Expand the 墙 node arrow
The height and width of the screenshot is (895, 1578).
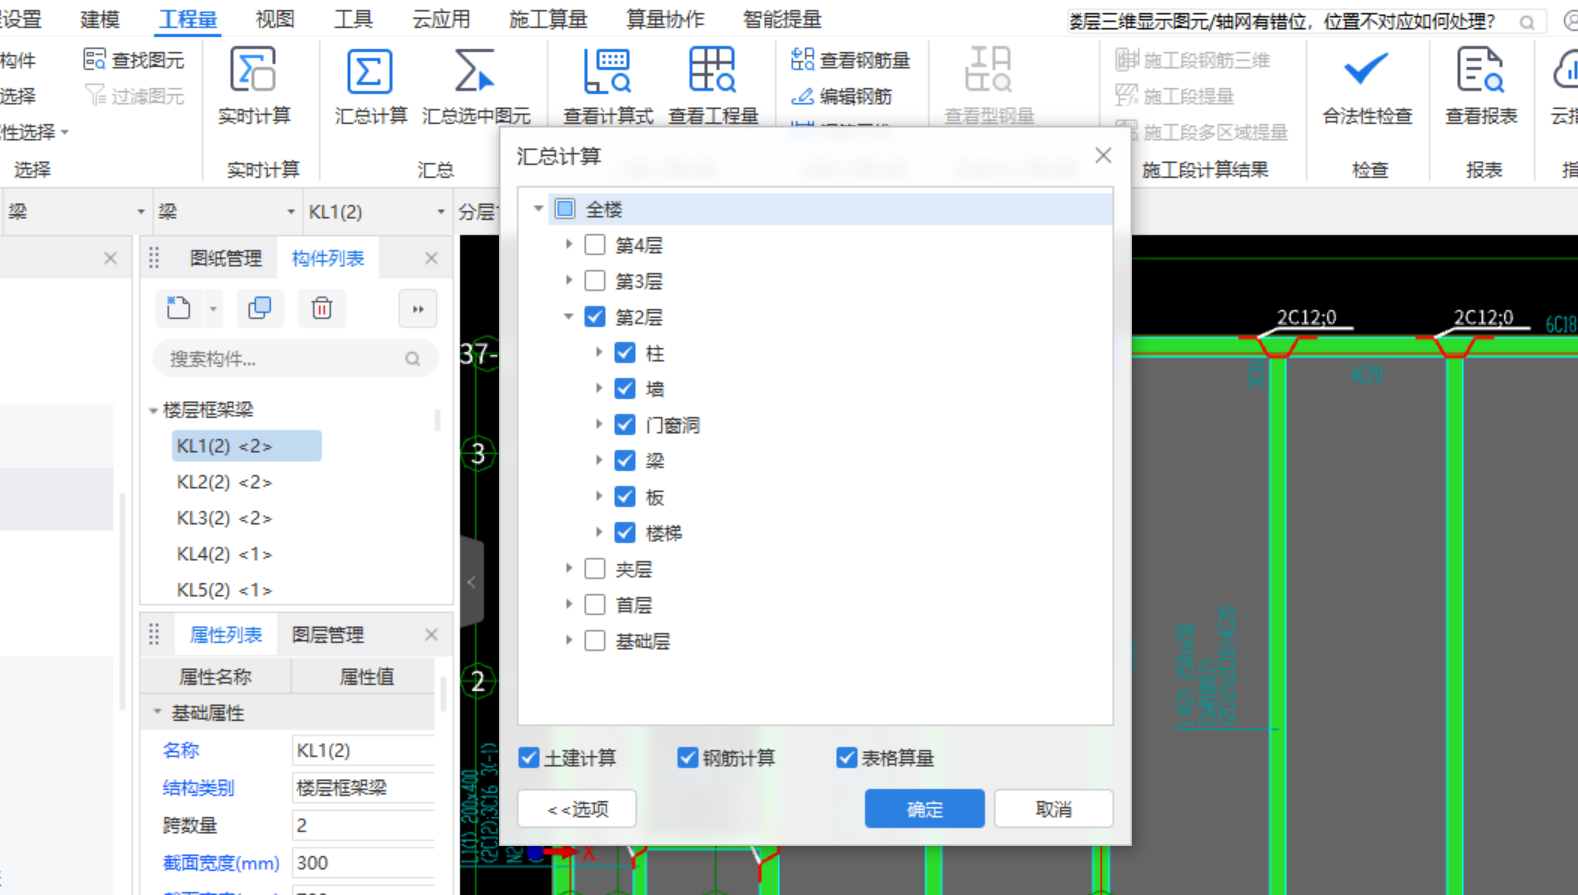(x=598, y=389)
